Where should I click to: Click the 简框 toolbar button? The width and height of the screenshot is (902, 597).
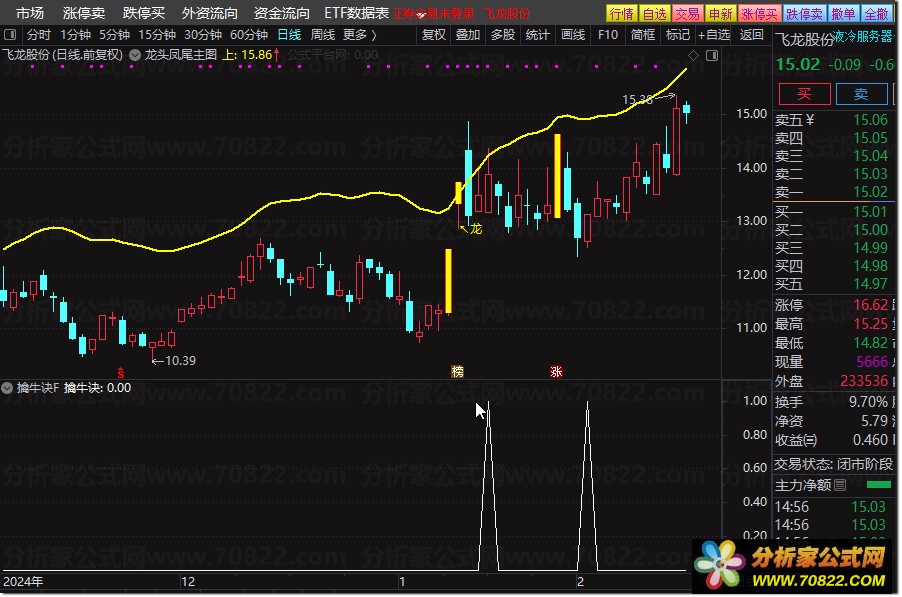(x=643, y=35)
